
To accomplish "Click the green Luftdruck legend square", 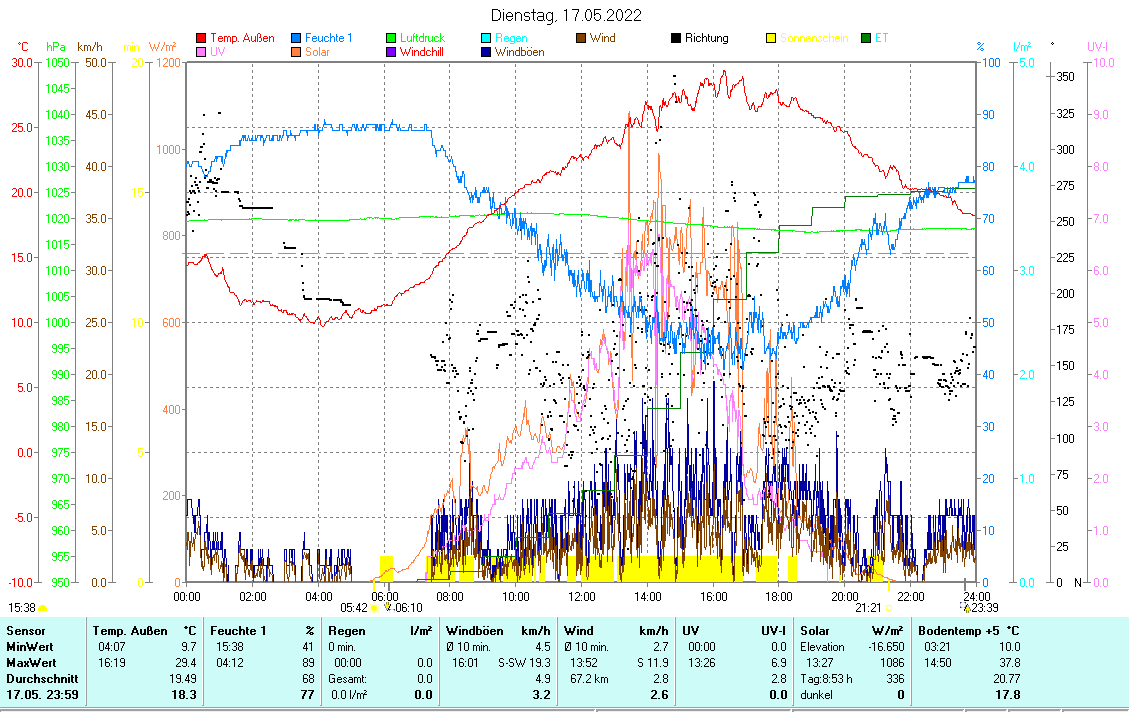I will click(x=392, y=38).
